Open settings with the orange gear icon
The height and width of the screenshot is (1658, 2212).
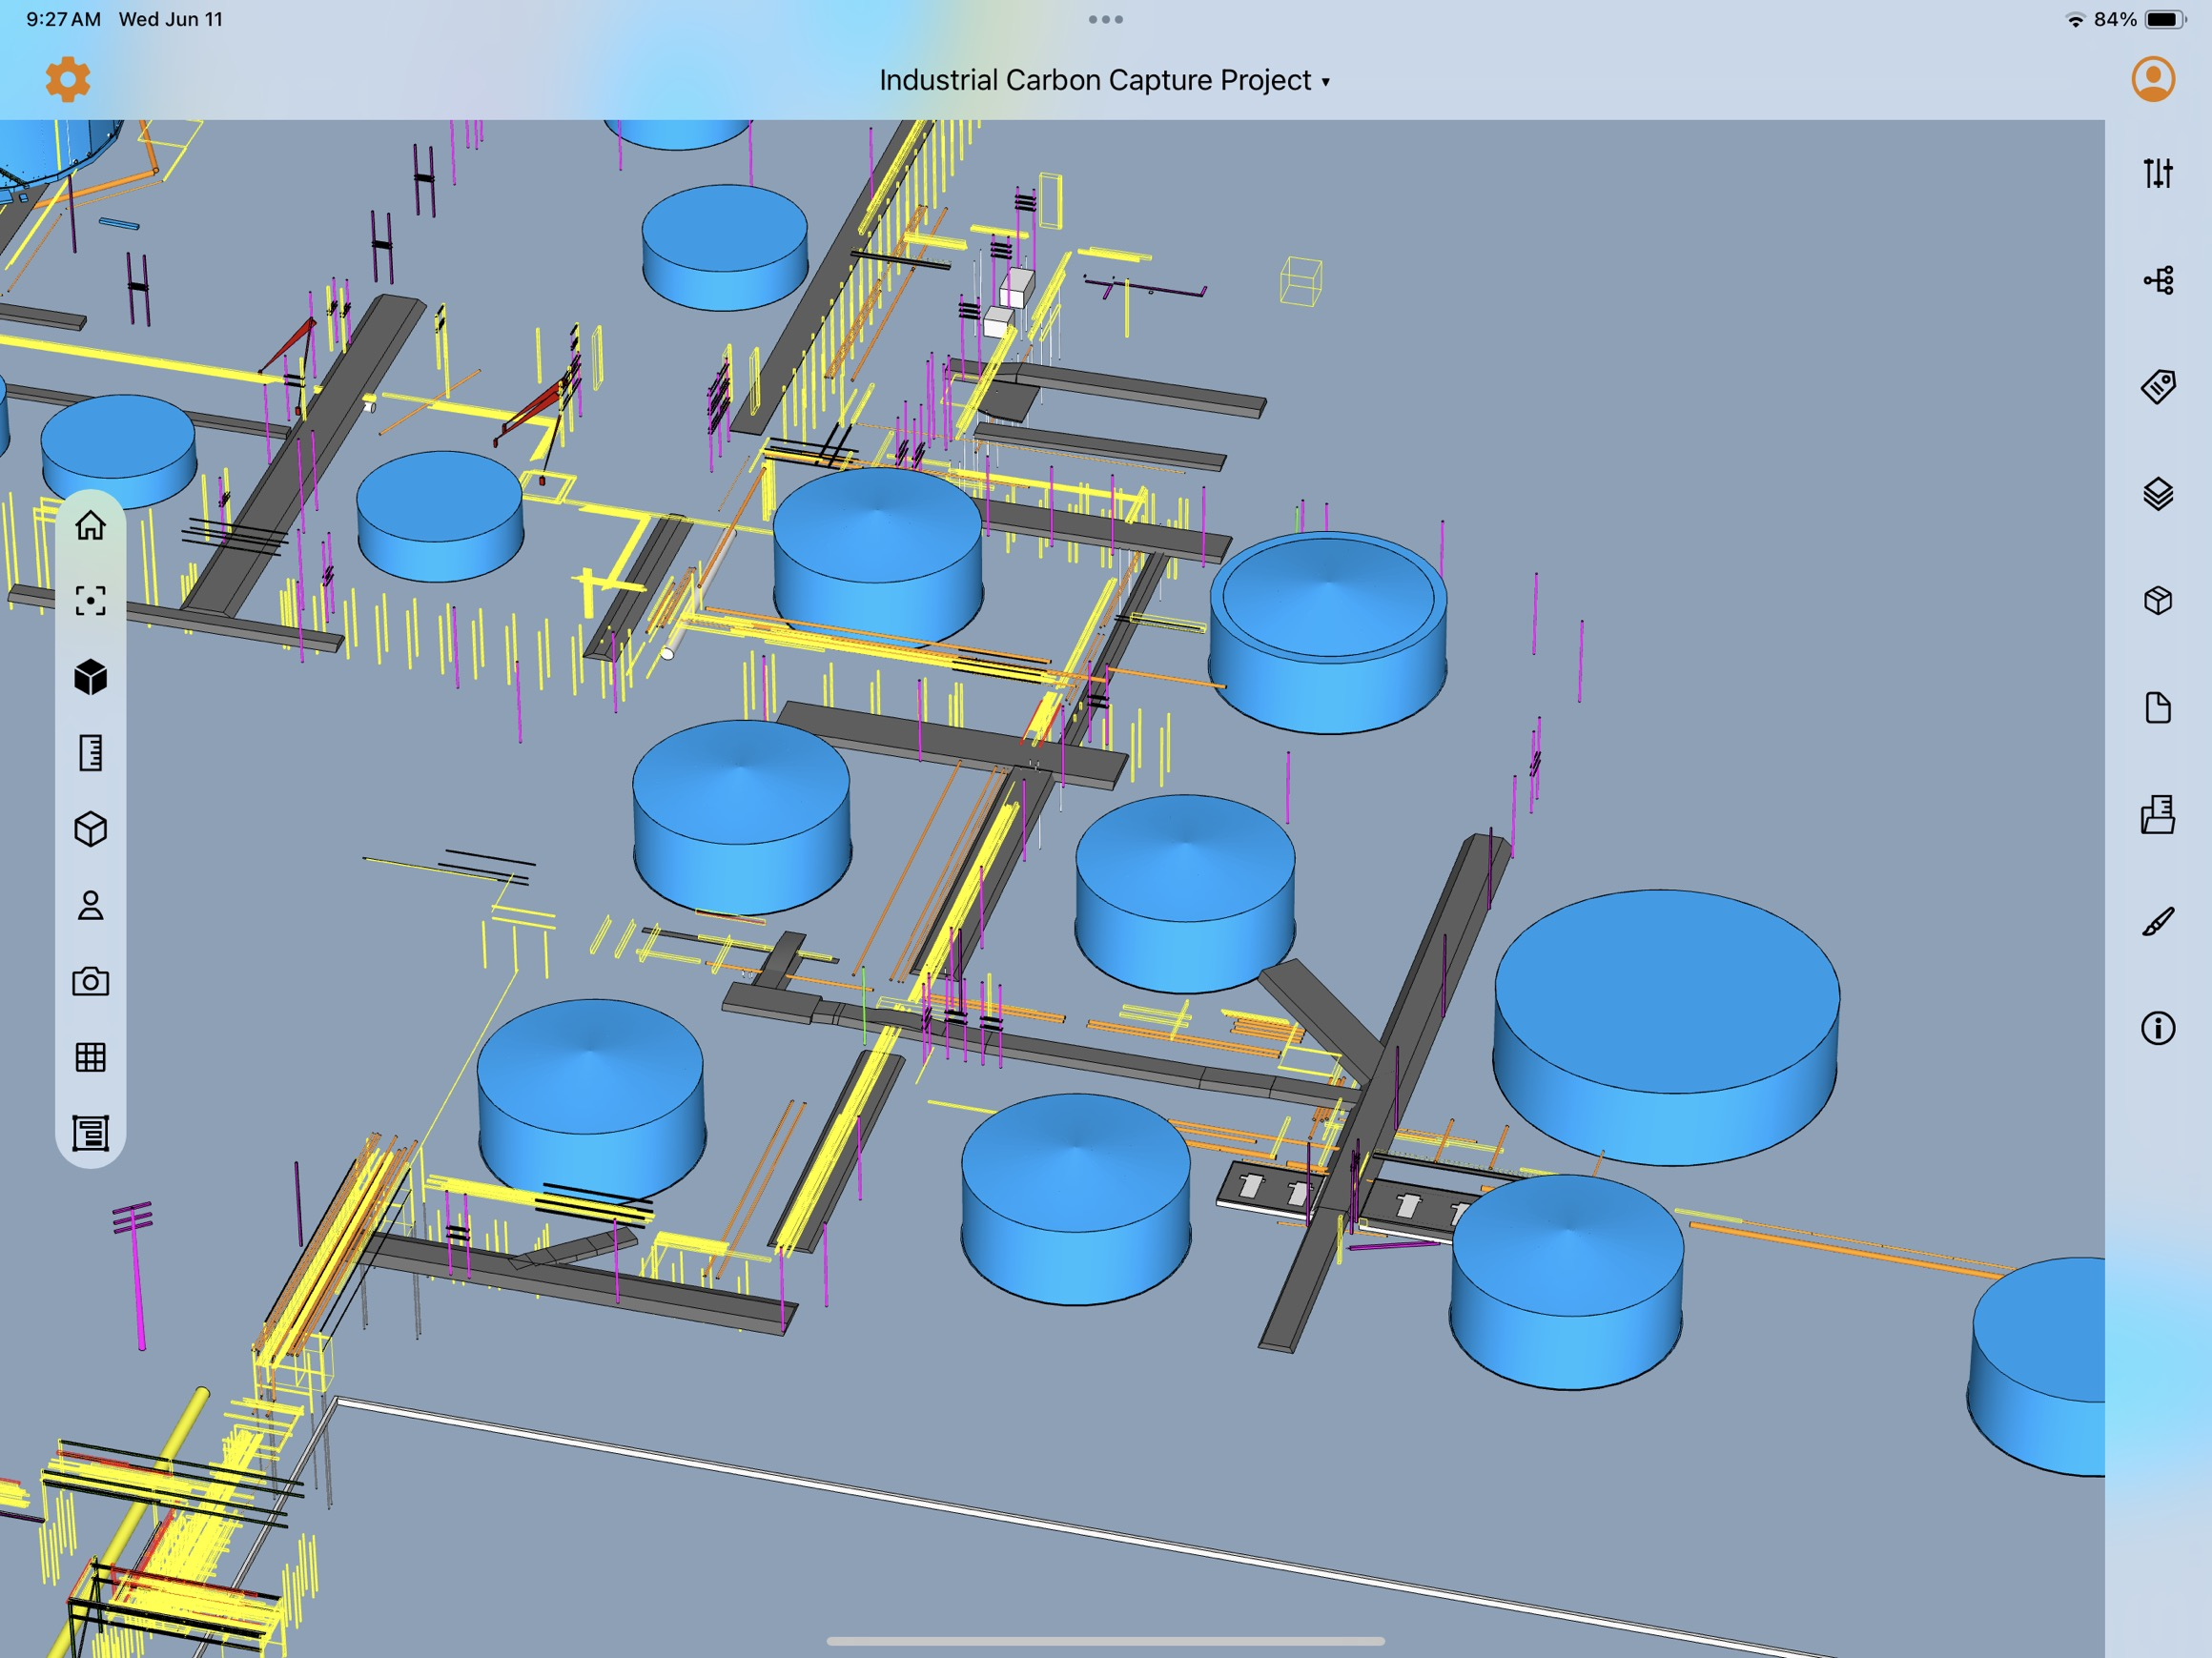click(68, 79)
